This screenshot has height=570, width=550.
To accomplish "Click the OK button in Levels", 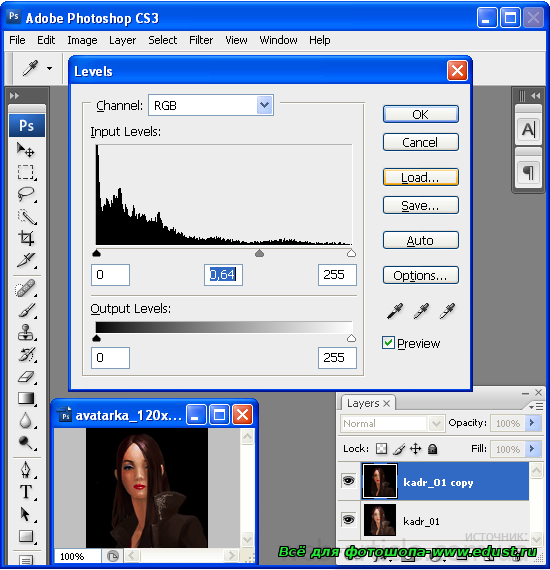I will [x=421, y=115].
